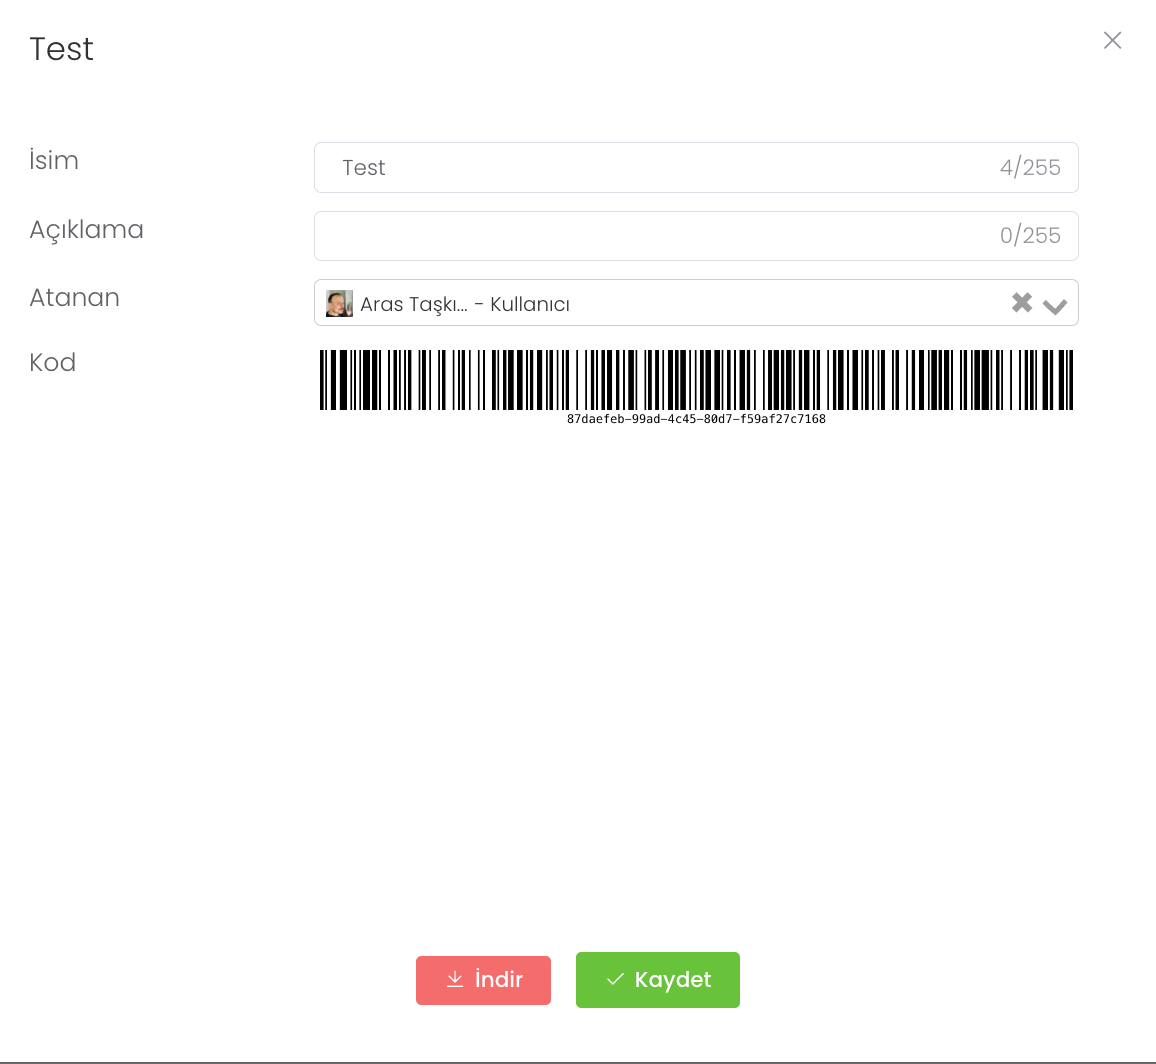Click the user avatar in Atanan field
The image size is (1156, 1064).
pyautogui.click(x=339, y=304)
